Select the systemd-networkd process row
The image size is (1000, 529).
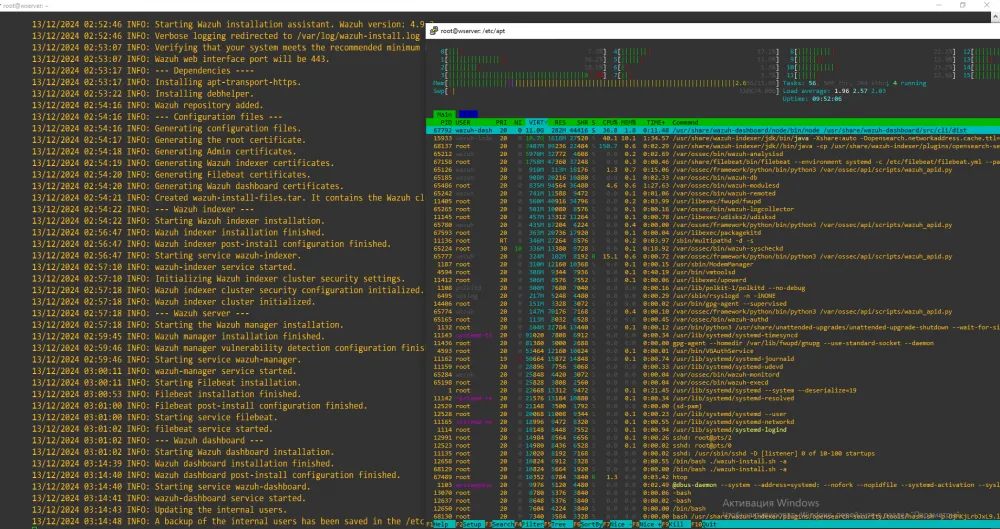pos(713,422)
